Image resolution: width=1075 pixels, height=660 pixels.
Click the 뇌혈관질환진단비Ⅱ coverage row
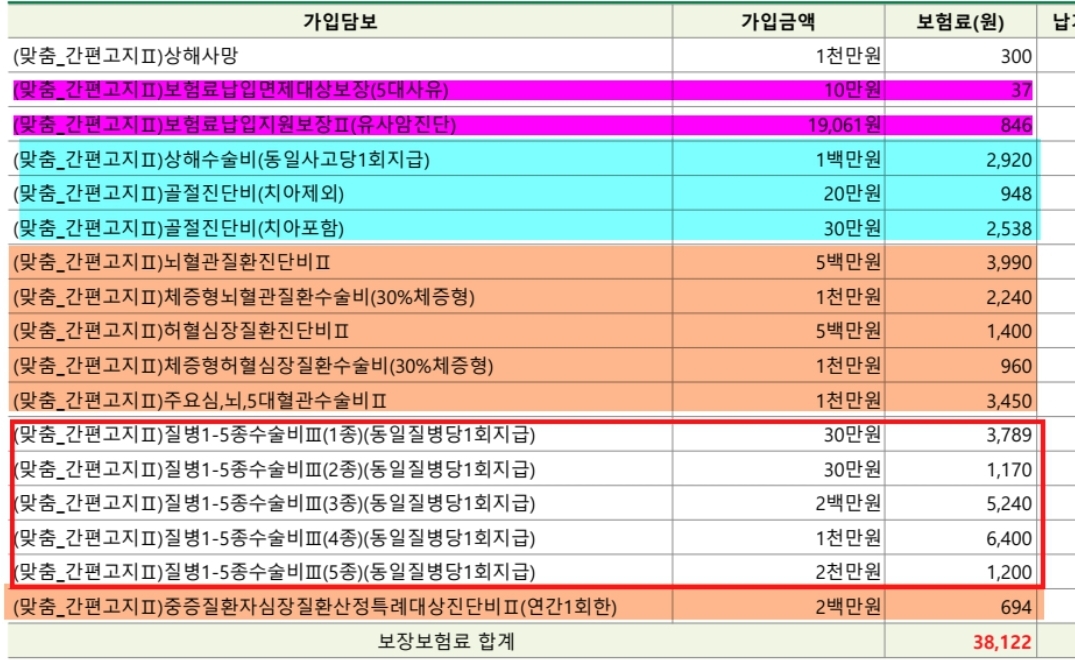(173, 264)
